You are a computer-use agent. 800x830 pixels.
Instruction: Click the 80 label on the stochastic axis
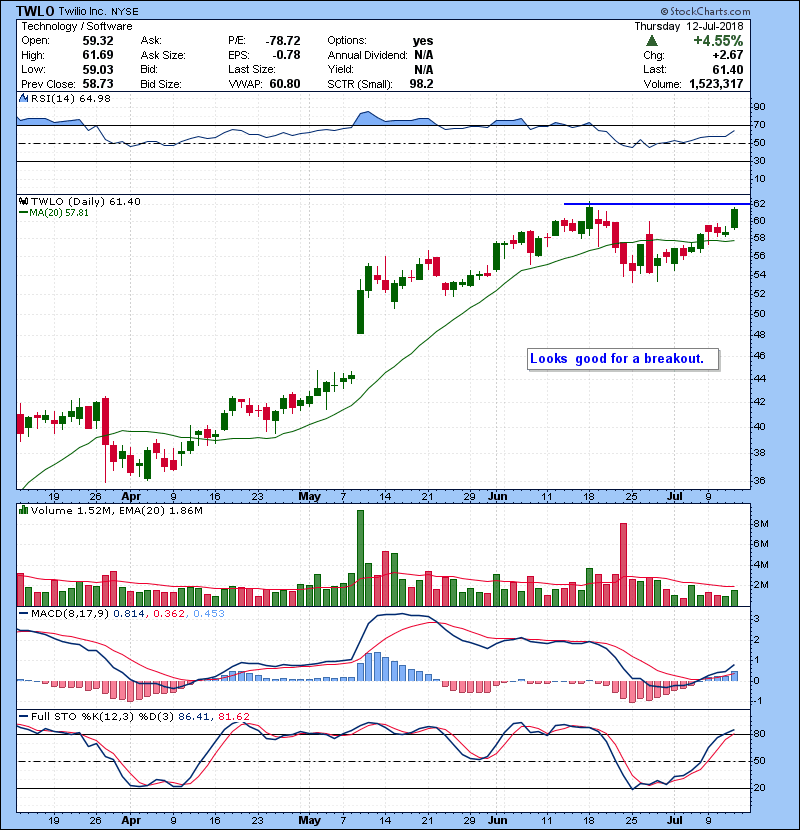pyautogui.click(x=759, y=734)
